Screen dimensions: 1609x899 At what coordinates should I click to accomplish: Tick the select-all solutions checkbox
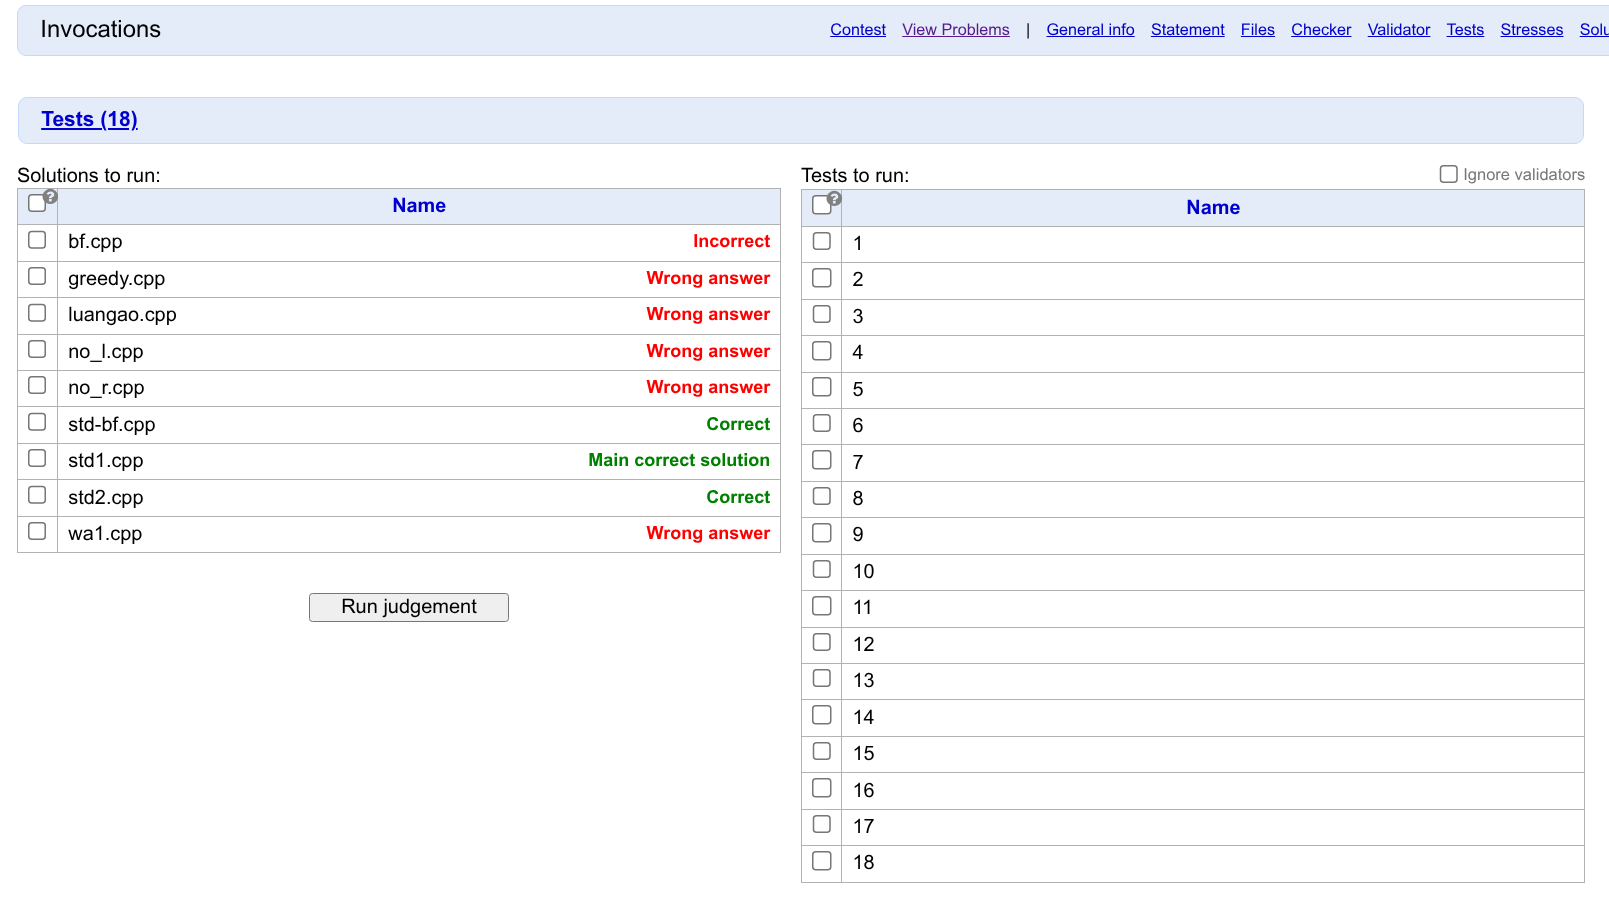(37, 204)
